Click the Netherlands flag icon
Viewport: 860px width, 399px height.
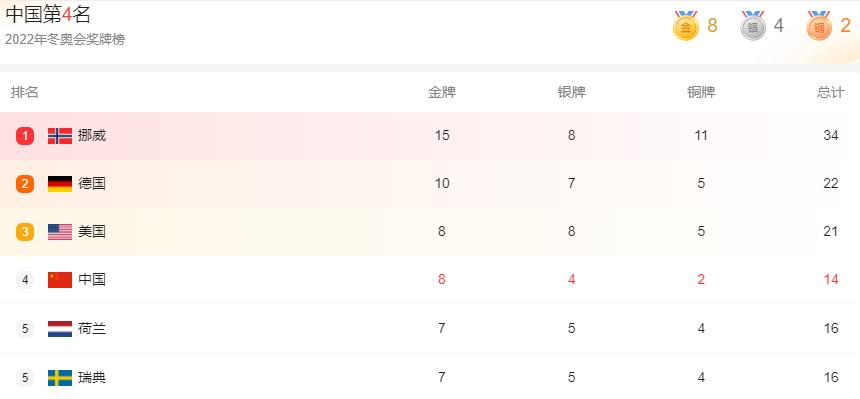60,329
